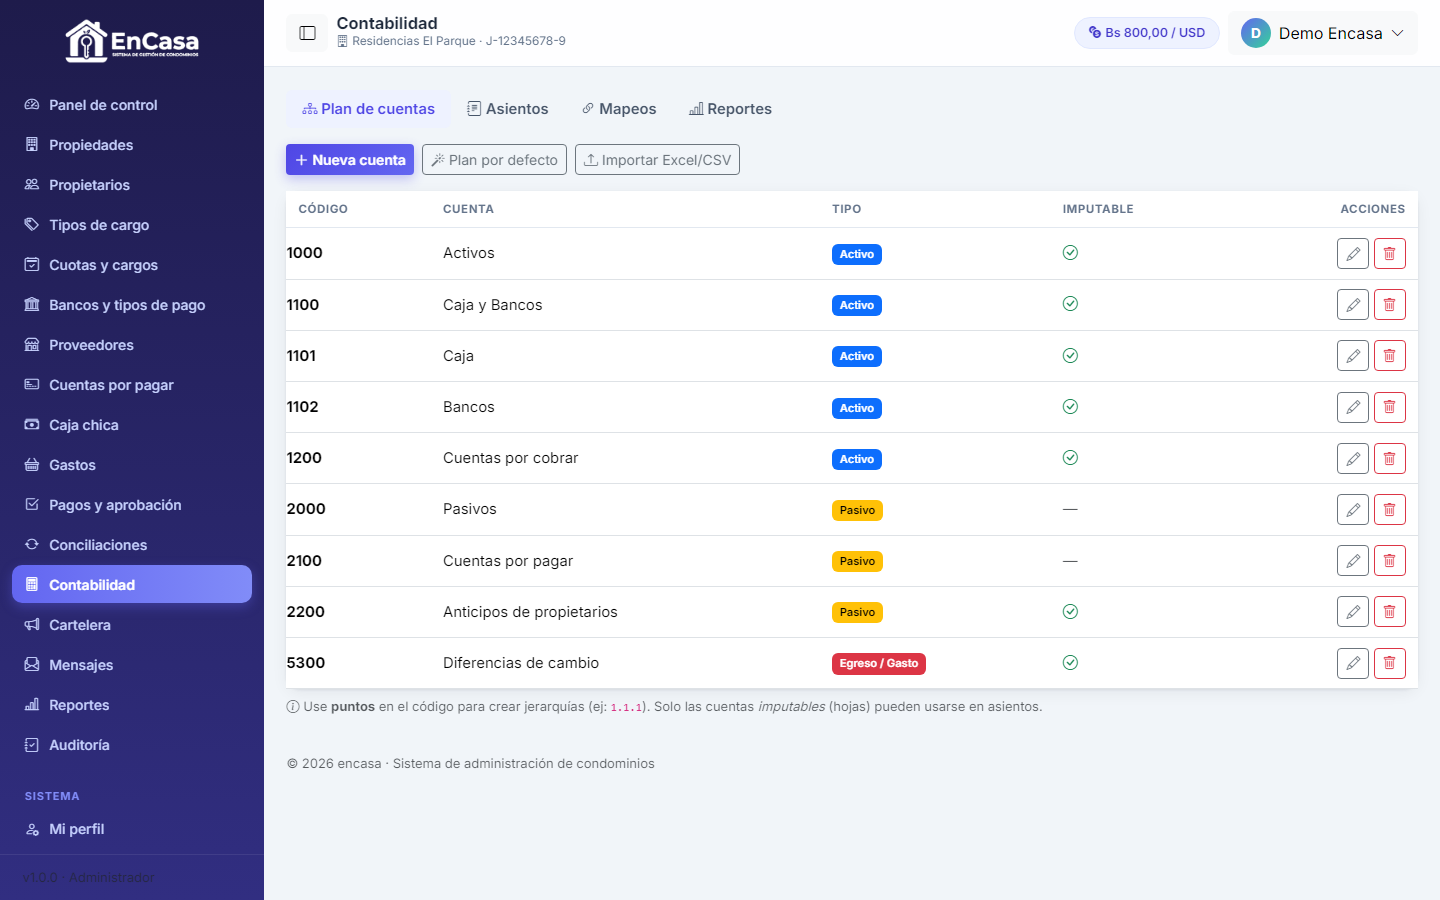Click Importar Excel/CSV button

click(x=657, y=160)
